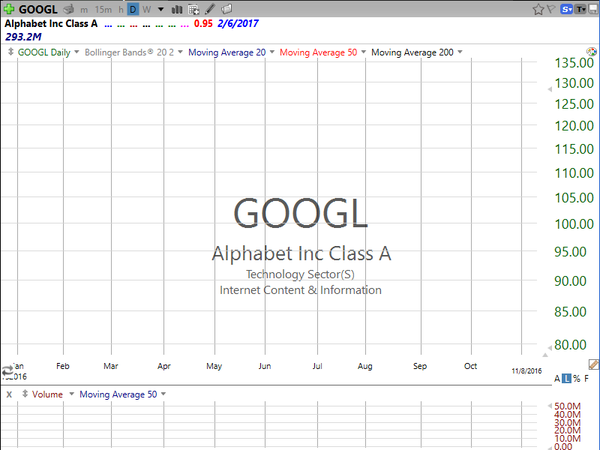Click the Alphabet Inc Class A name
The width and height of the screenshot is (600, 450).
(x=51, y=24)
